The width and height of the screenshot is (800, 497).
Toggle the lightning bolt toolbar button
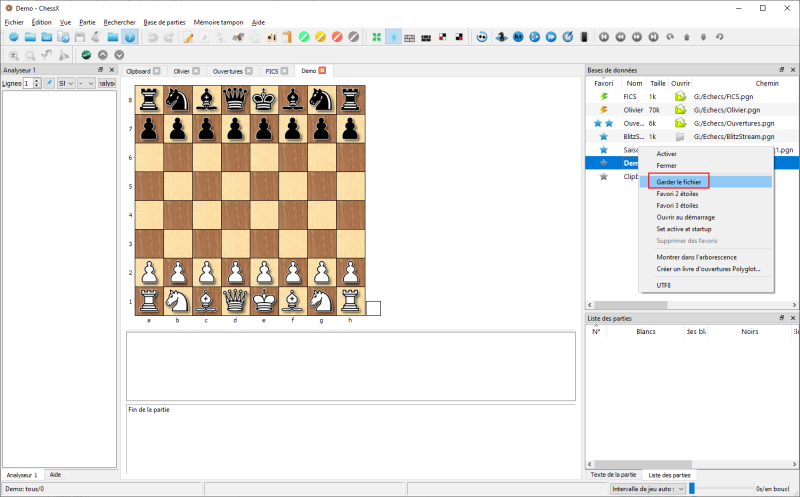(x=393, y=37)
